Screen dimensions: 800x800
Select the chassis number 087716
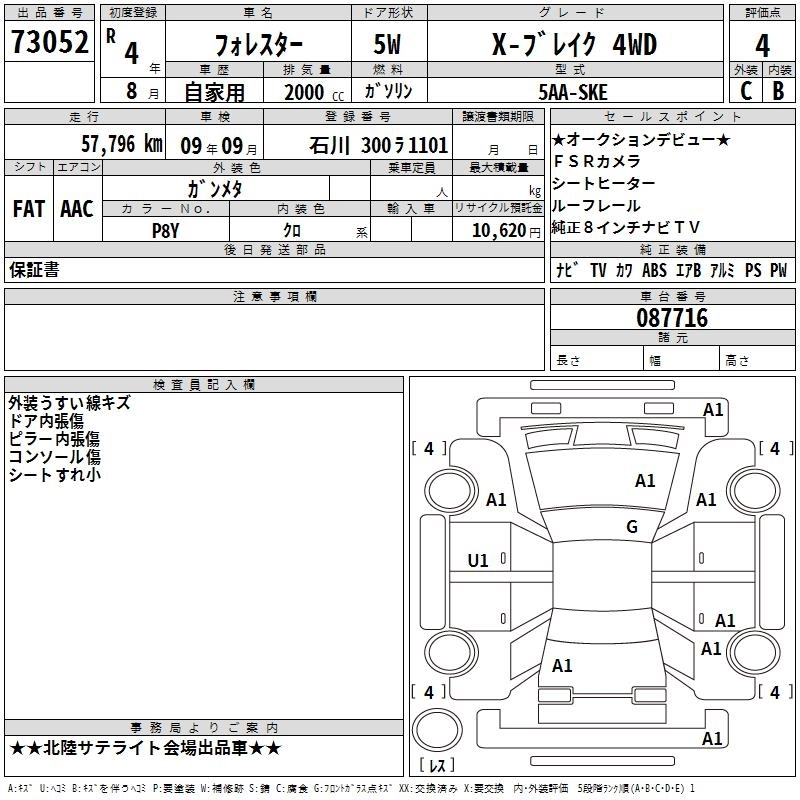click(x=672, y=318)
